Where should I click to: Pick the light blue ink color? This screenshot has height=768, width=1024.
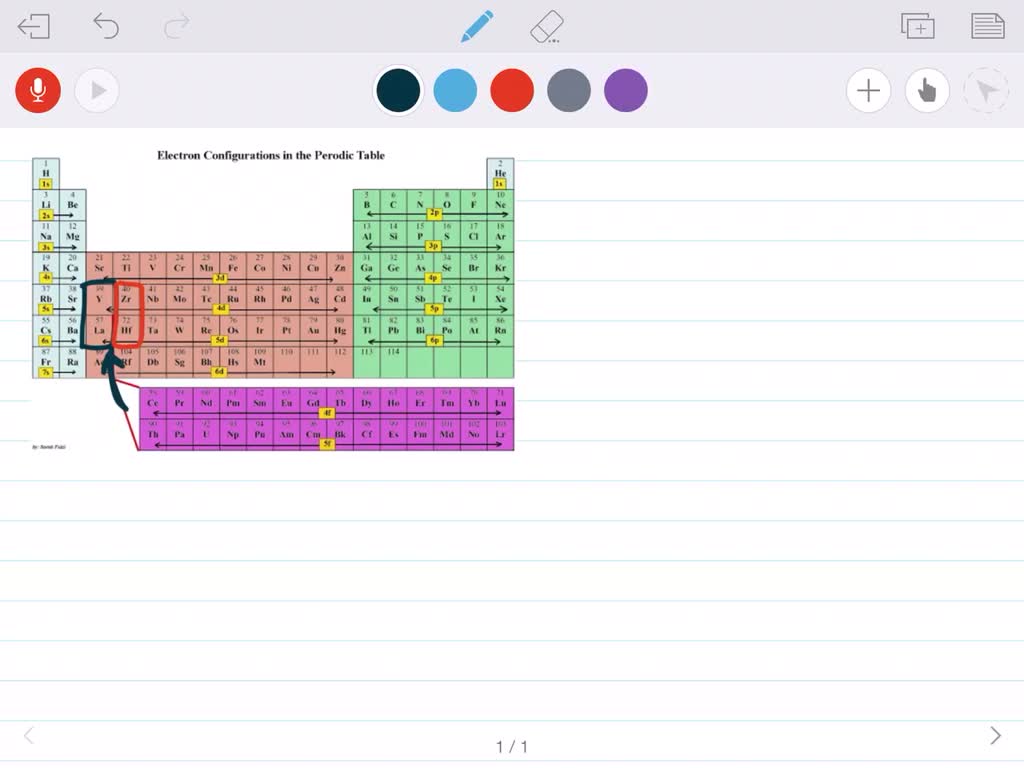click(x=455, y=91)
